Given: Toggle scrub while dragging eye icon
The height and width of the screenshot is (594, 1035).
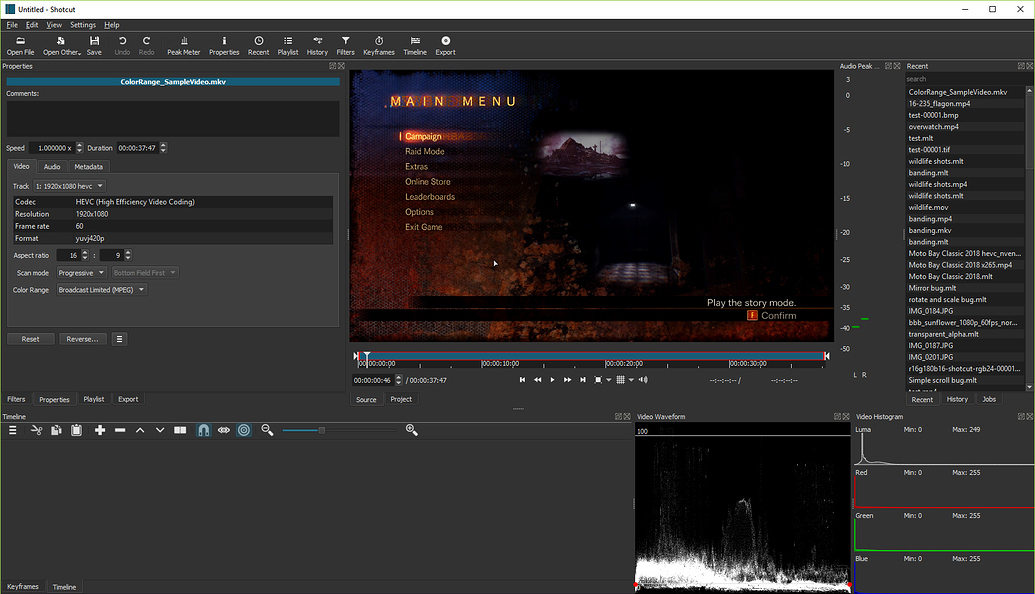Looking at the screenshot, I should click(224, 430).
